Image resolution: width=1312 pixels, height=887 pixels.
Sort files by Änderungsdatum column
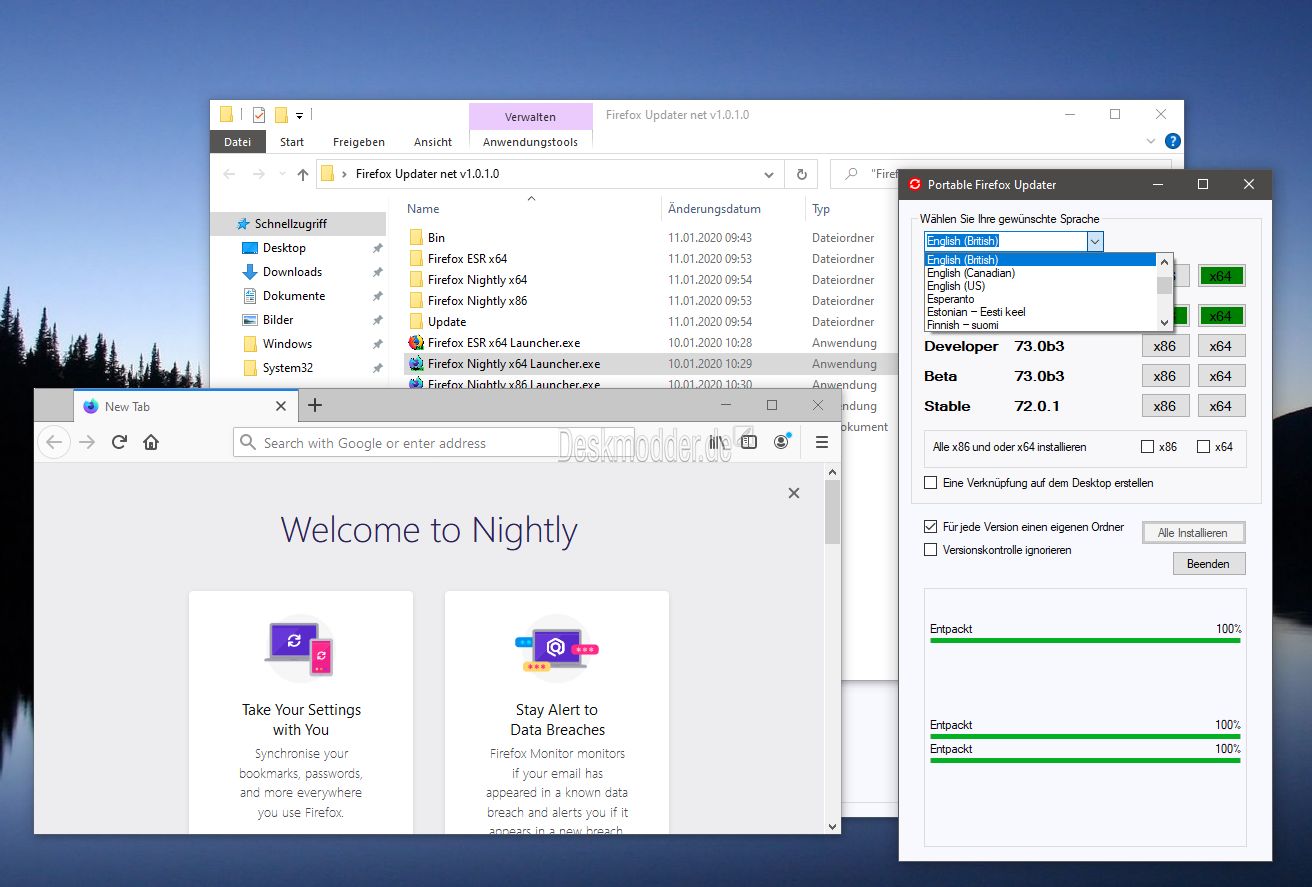(714, 209)
